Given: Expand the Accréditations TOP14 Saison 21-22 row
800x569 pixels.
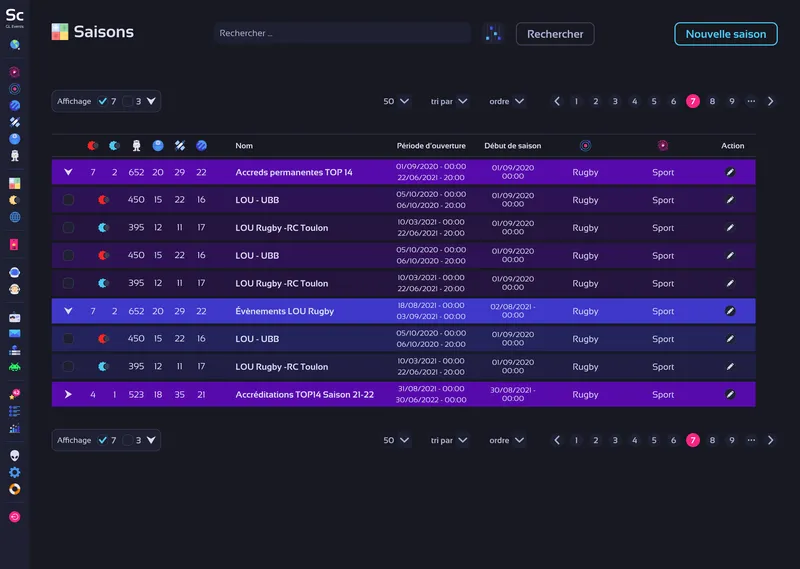Looking at the screenshot, I should coord(68,395).
